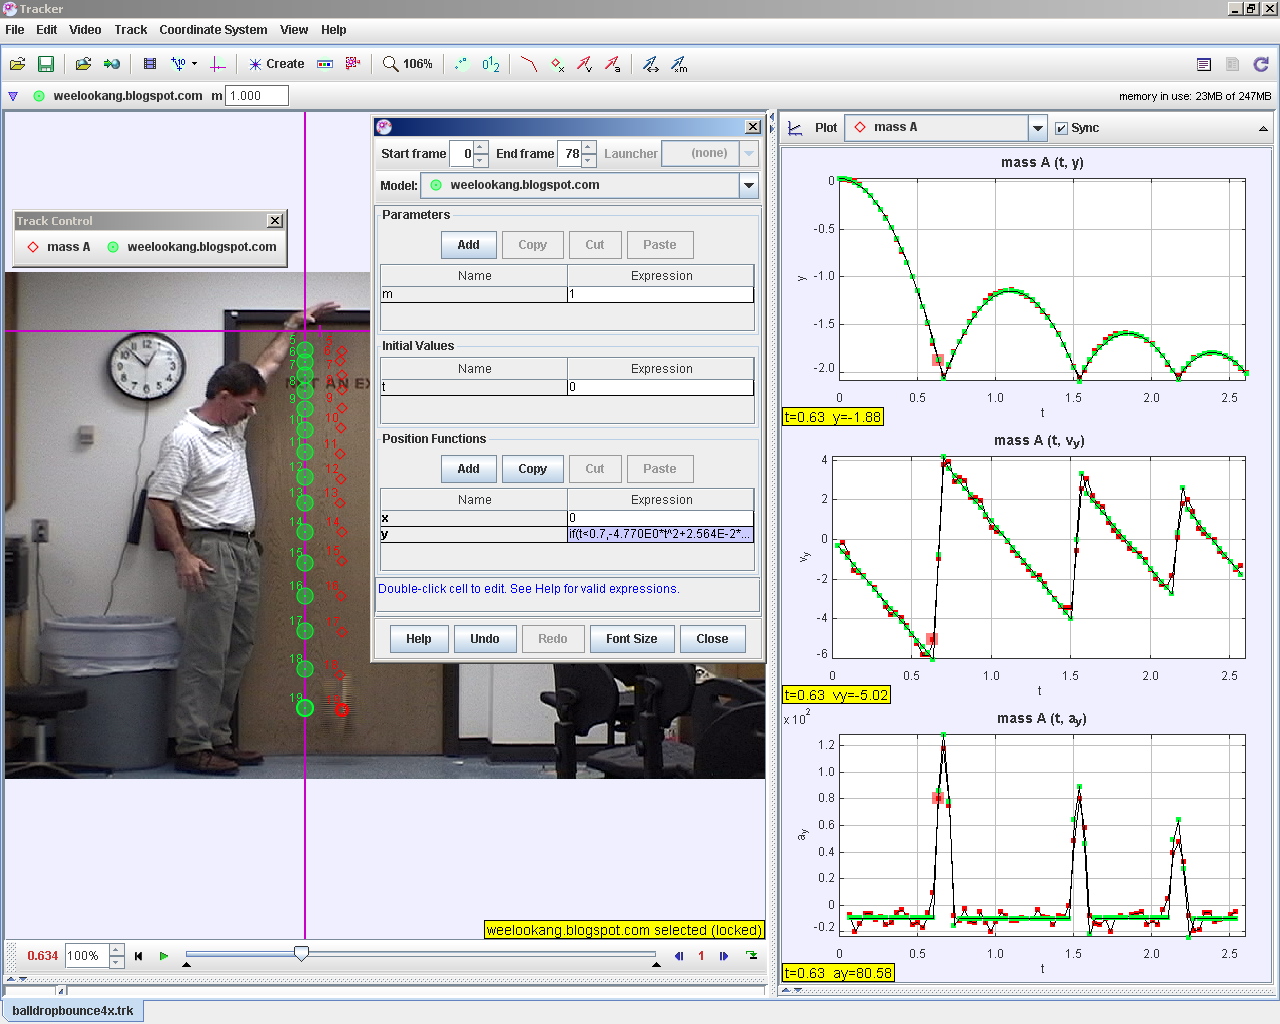This screenshot has width=1280, height=1024.
Task: Click the Save file icon
Action: pyautogui.click(x=46, y=64)
